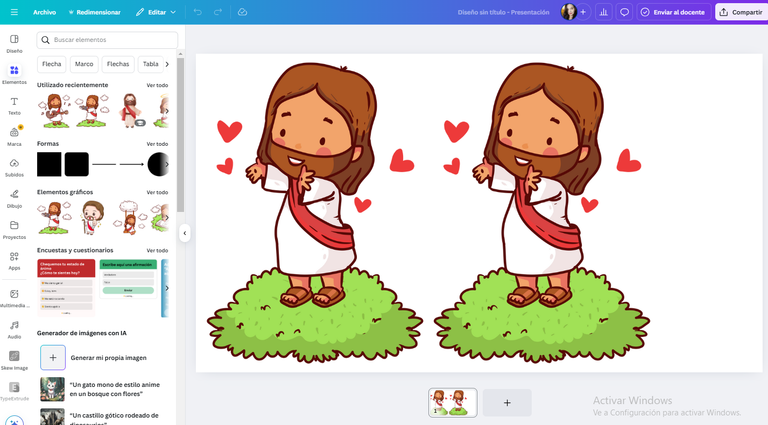Open the hamburger main menu
Viewport: 768px width, 425px height.
pyautogui.click(x=14, y=12)
